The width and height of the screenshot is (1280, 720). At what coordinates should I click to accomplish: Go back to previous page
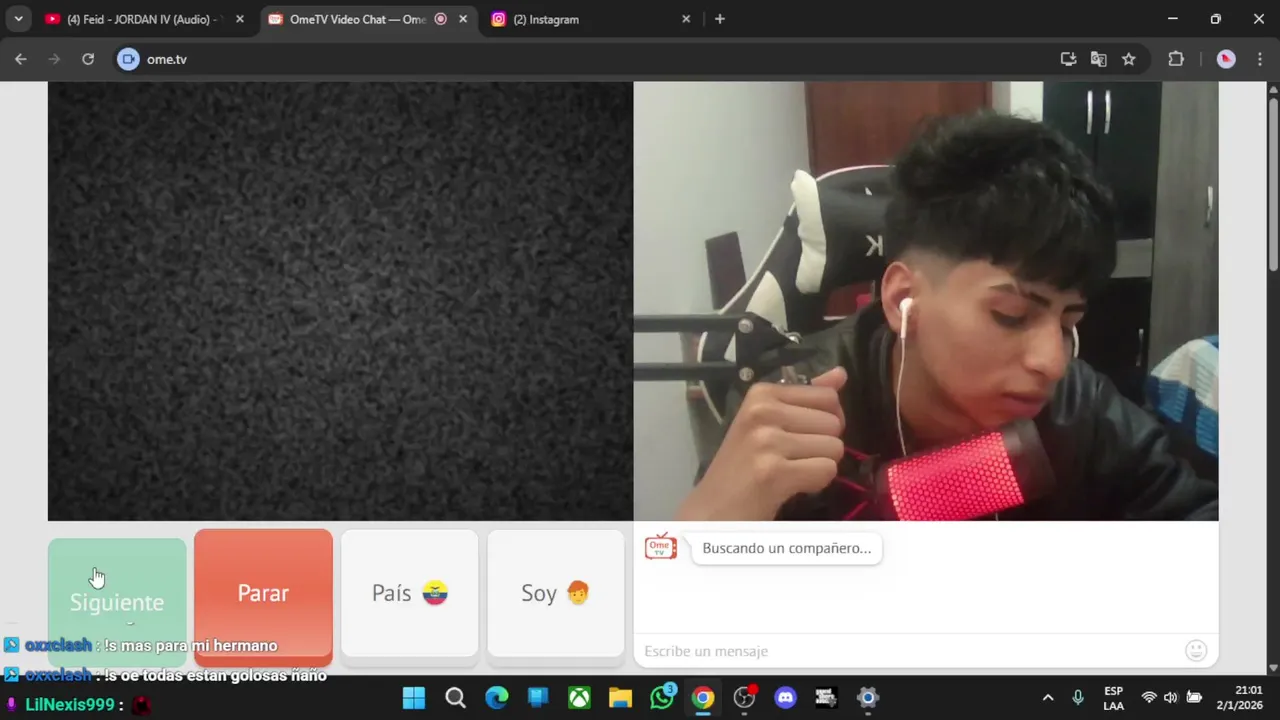(21, 59)
